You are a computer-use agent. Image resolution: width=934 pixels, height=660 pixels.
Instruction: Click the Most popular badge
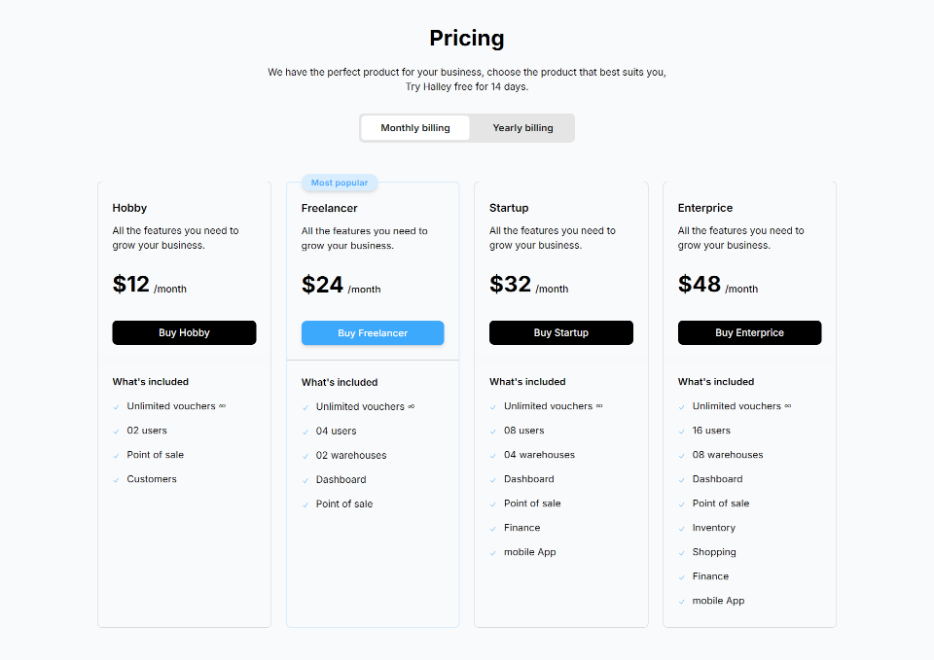click(x=339, y=183)
